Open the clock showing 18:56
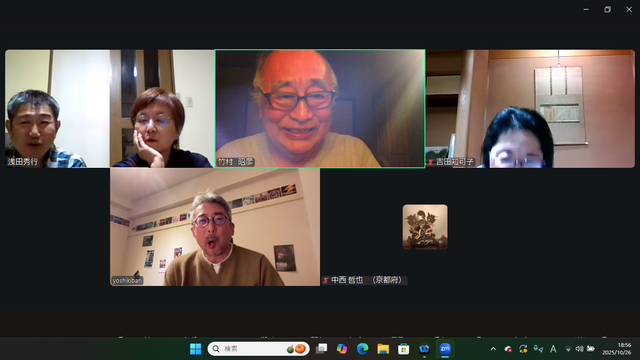 point(617,349)
